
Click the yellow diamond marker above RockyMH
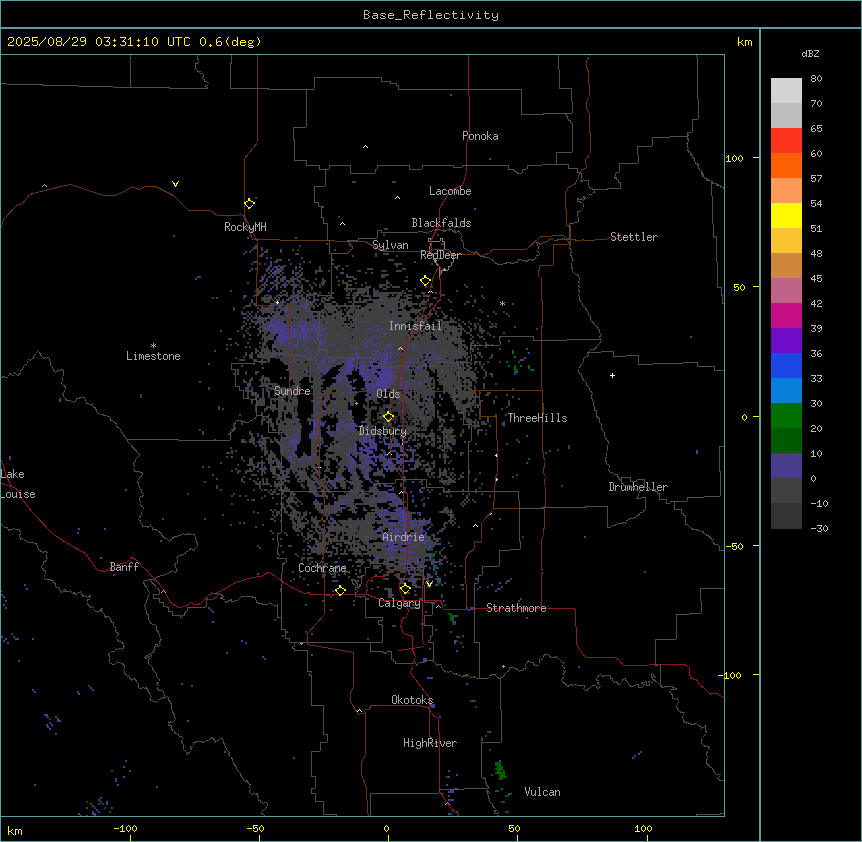tap(249, 203)
